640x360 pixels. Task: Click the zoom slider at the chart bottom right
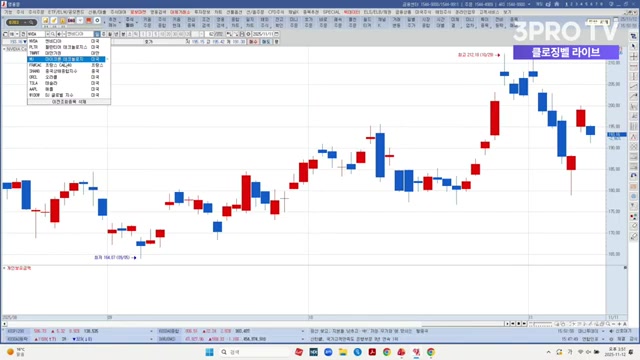pos(541,324)
